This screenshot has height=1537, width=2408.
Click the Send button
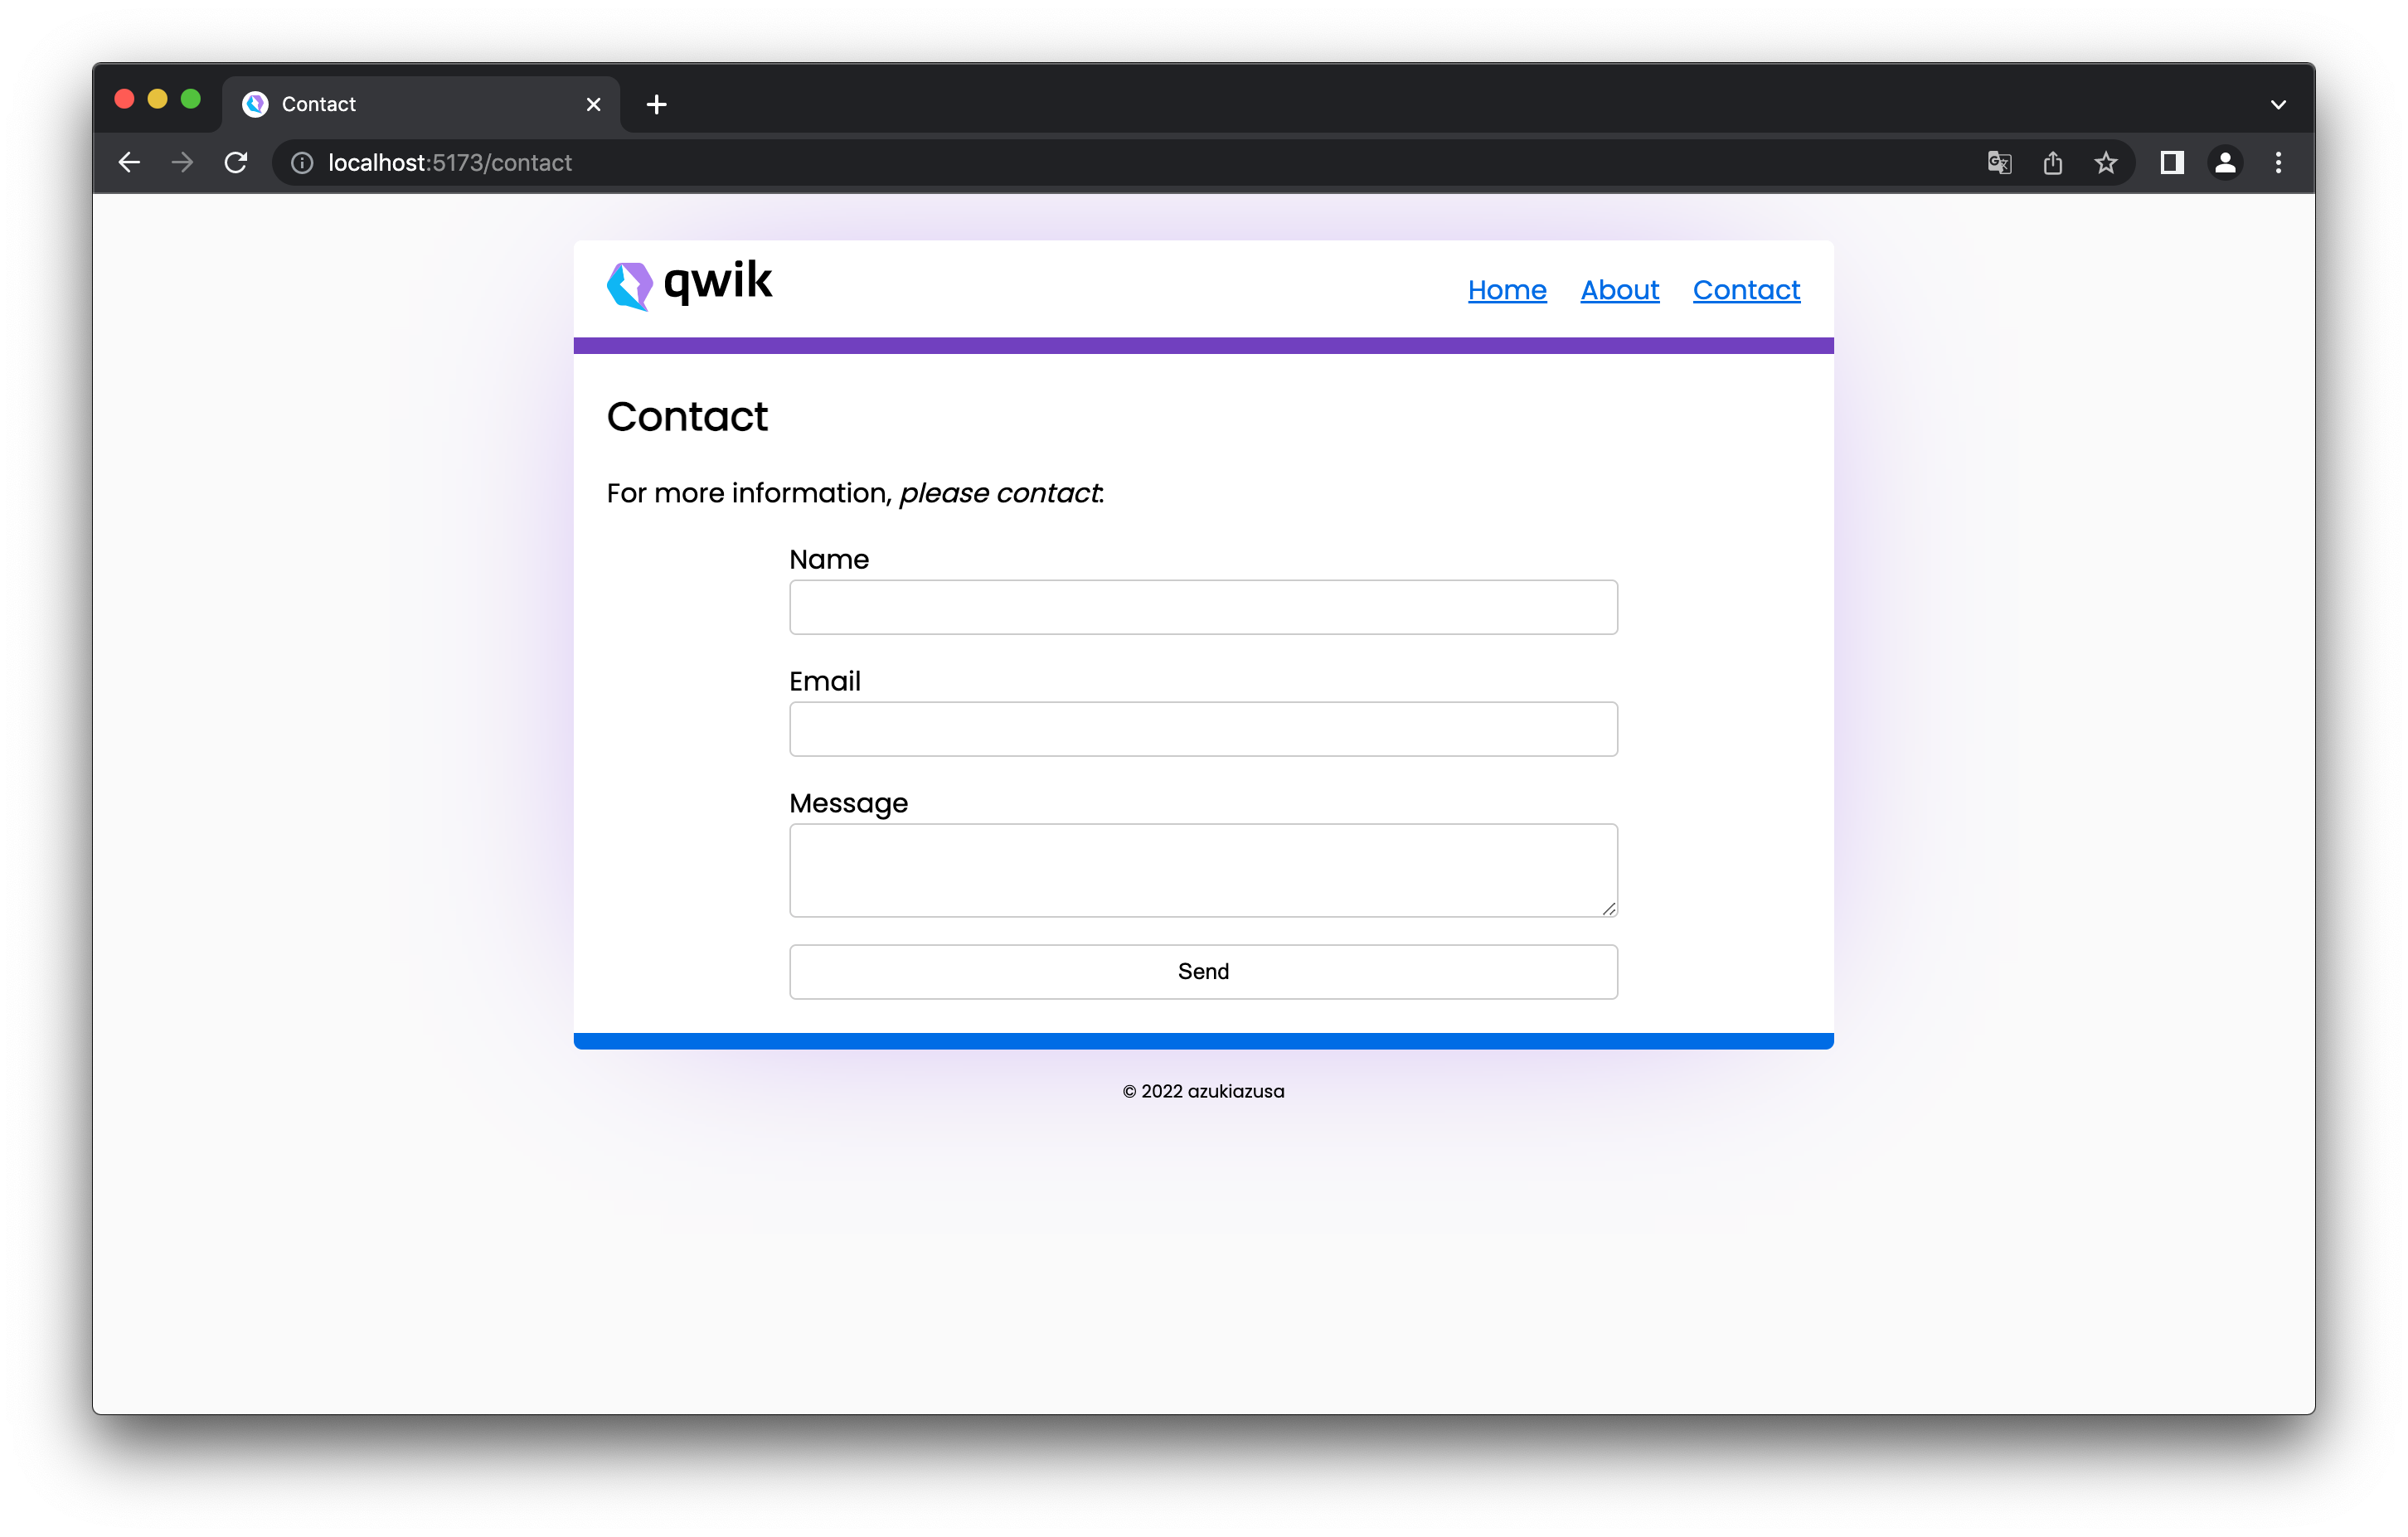[1202, 970]
